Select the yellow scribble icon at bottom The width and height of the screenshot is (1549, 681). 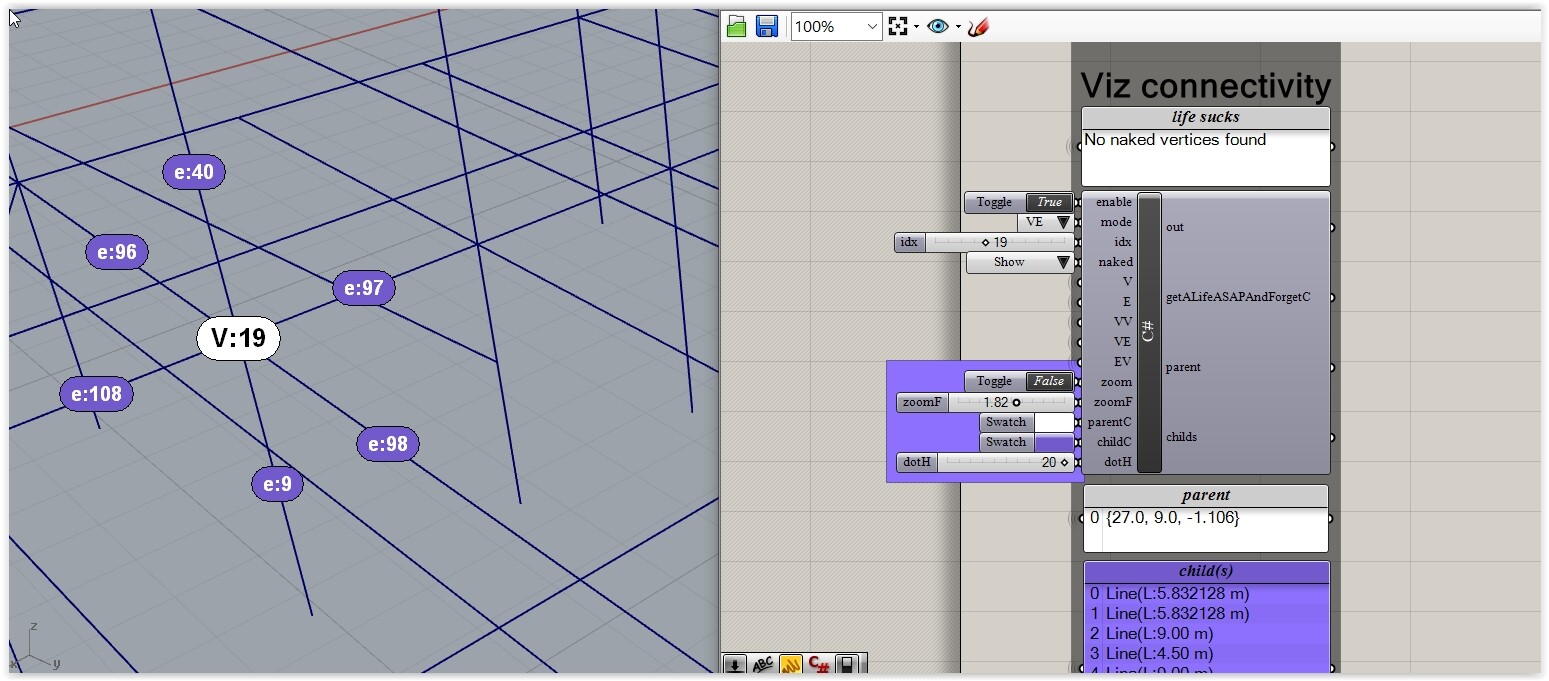pyautogui.click(x=791, y=665)
